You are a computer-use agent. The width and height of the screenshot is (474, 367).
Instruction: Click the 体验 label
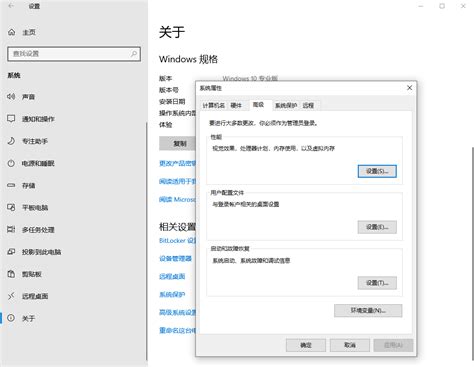click(x=165, y=124)
